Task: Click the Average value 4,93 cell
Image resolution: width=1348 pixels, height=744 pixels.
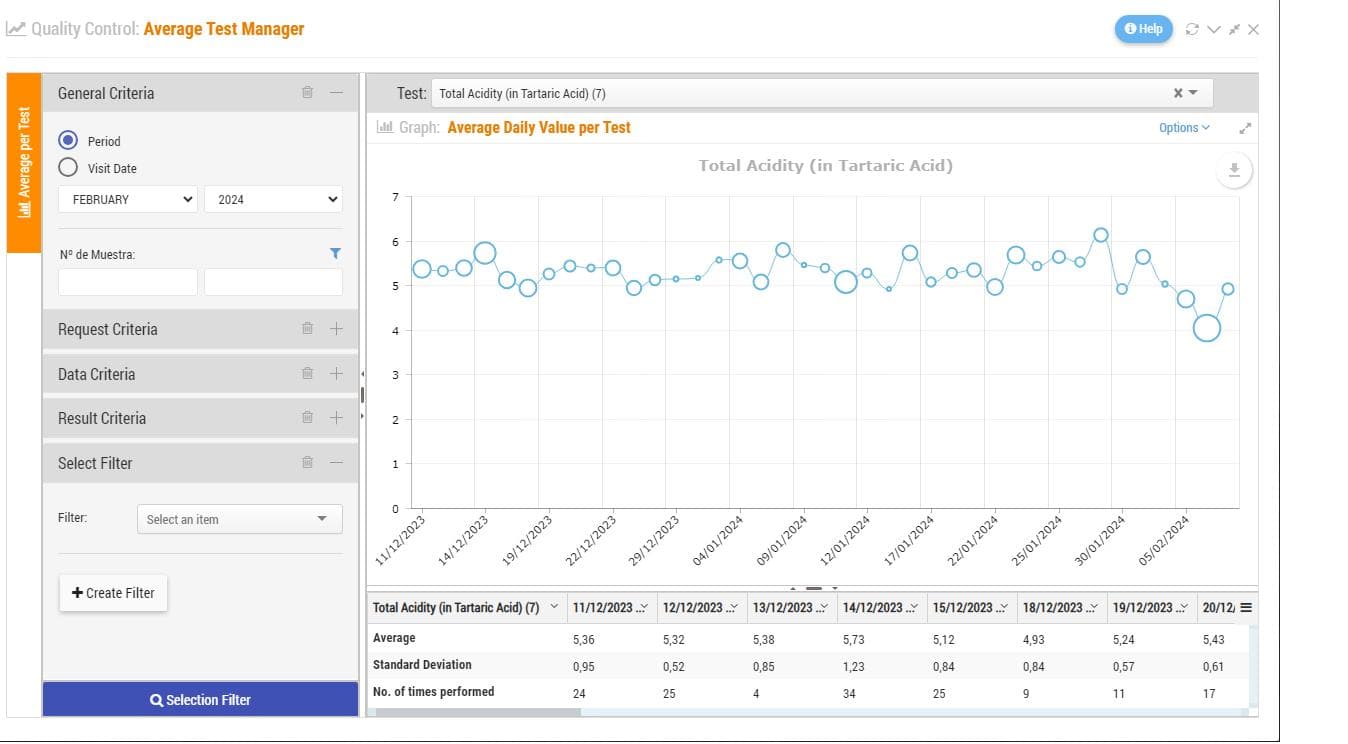Action: [x=1033, y=638]
